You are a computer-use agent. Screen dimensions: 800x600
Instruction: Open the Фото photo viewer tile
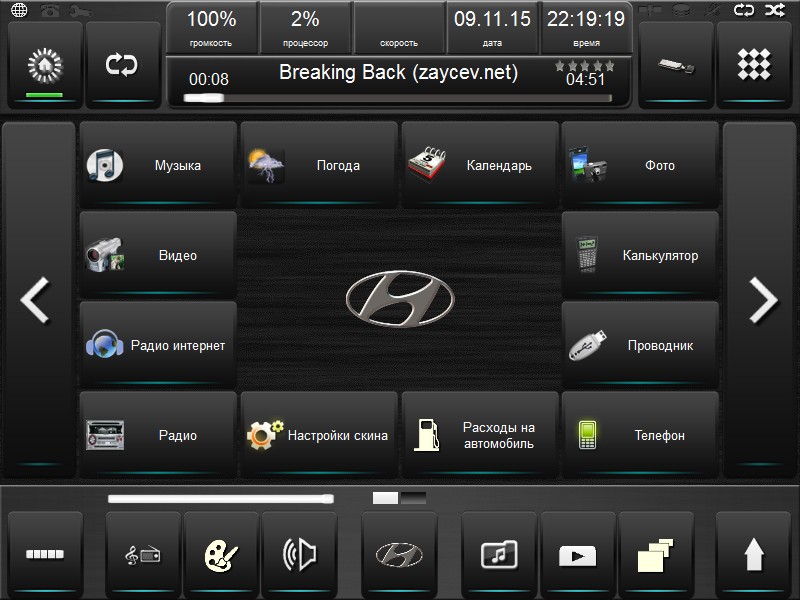pyautogui.click(x=640, y=164)
